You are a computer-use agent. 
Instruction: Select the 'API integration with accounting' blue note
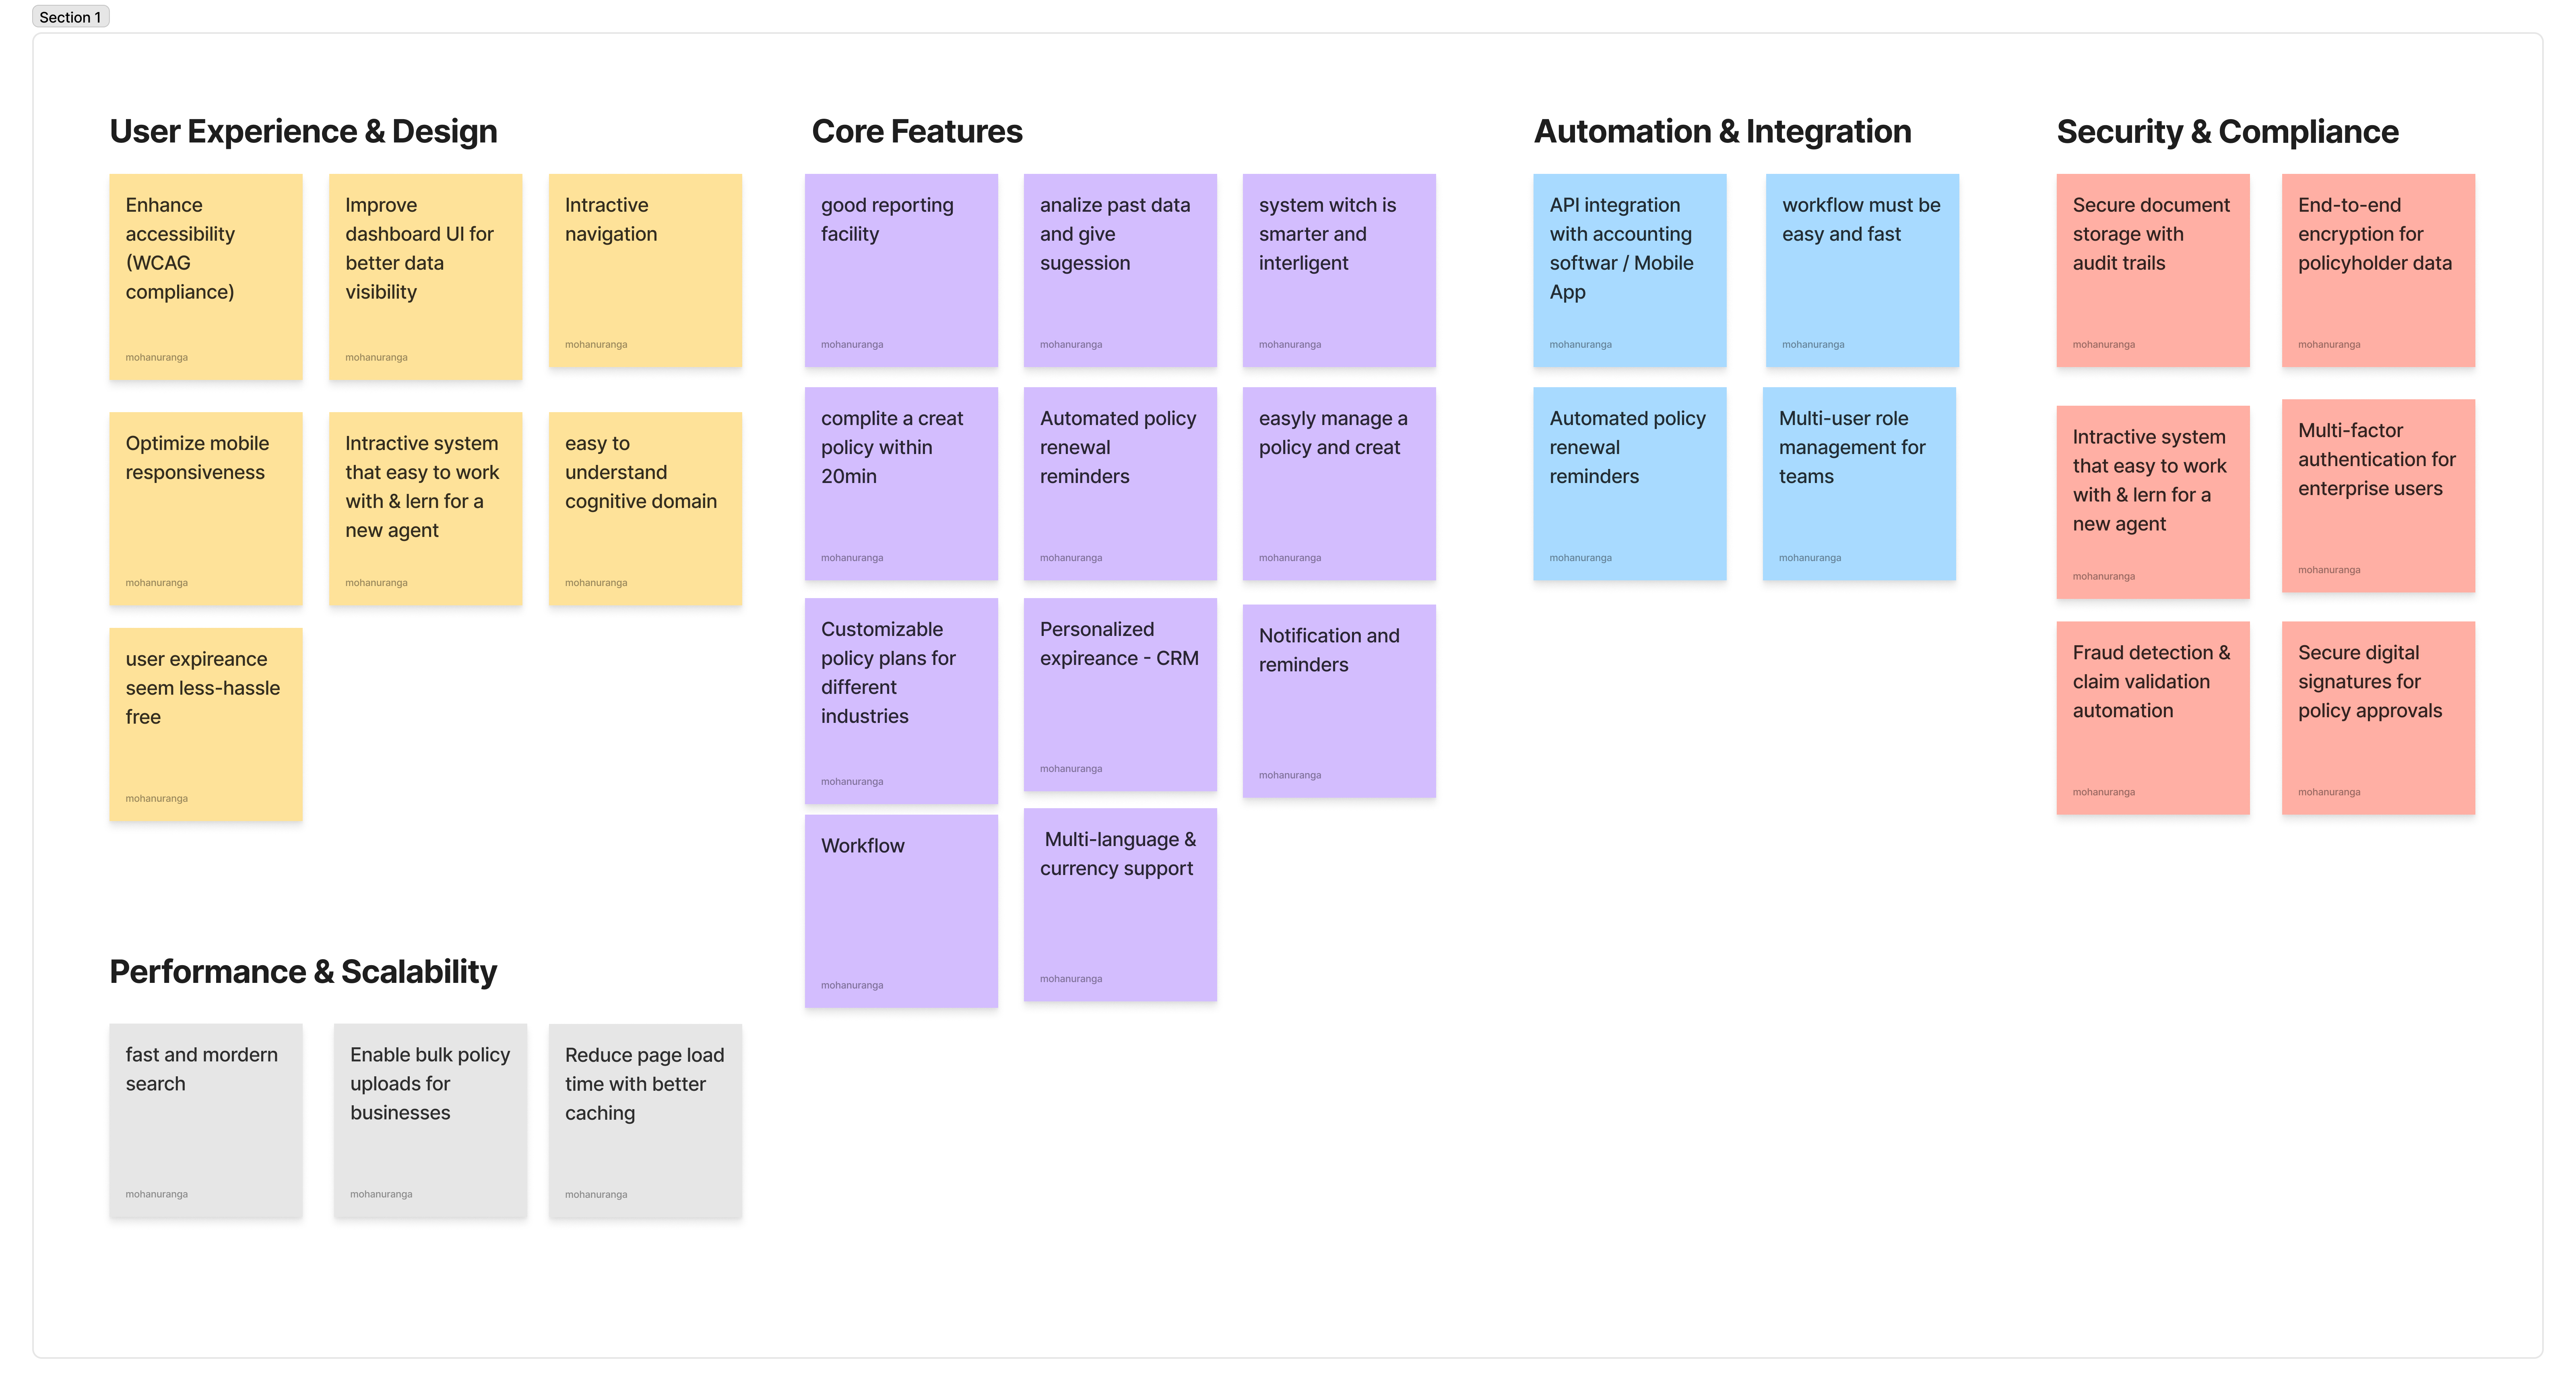(1629, 270)
